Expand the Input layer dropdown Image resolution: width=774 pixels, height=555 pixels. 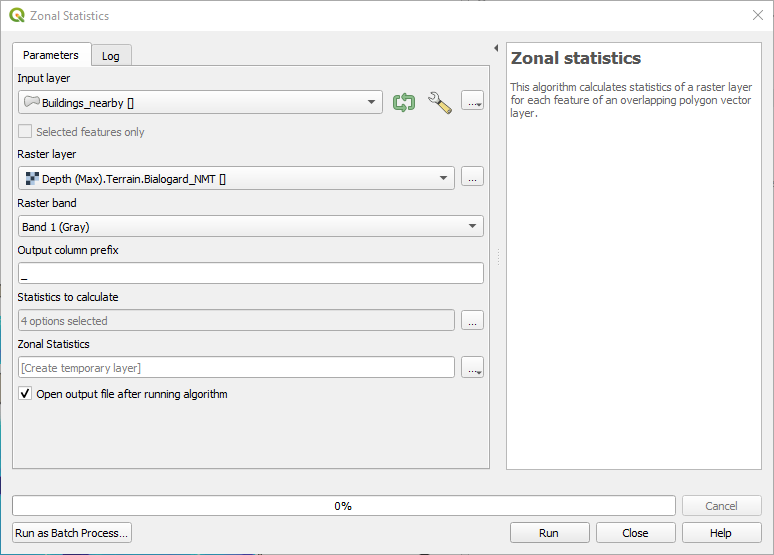click(x=371, y=102)
